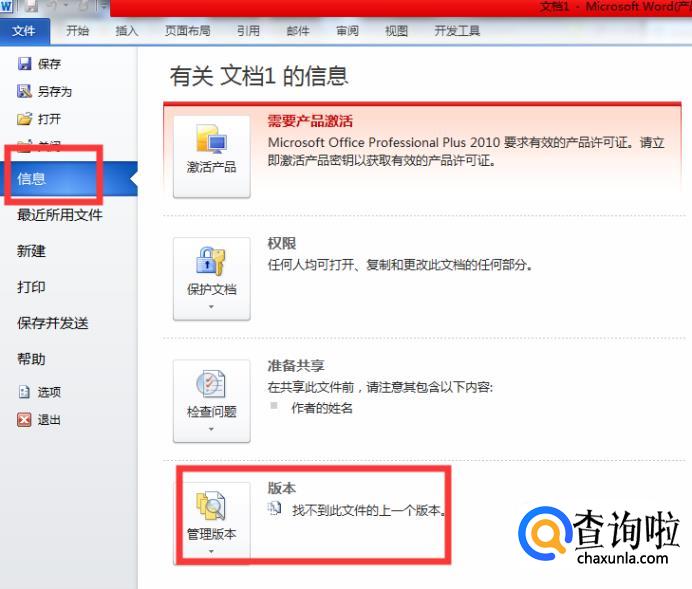This screenshot has width=692, height=589.
Task: Click the quick access toolbar save icon
Action: point(30,6)
